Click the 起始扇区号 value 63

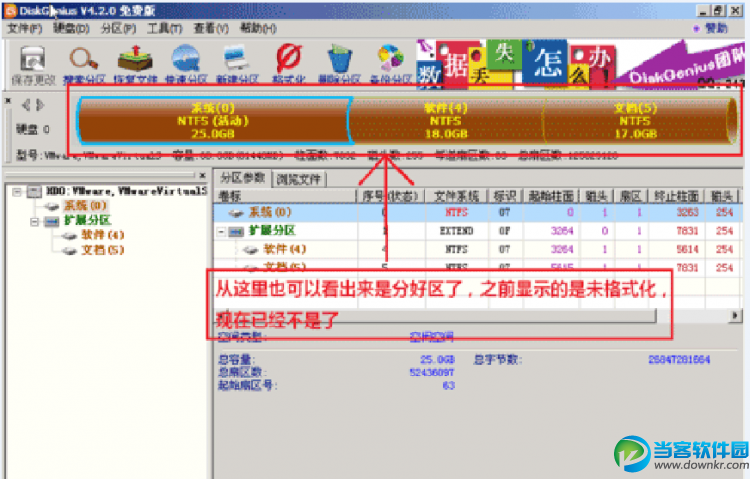click(x=449, y=385)
